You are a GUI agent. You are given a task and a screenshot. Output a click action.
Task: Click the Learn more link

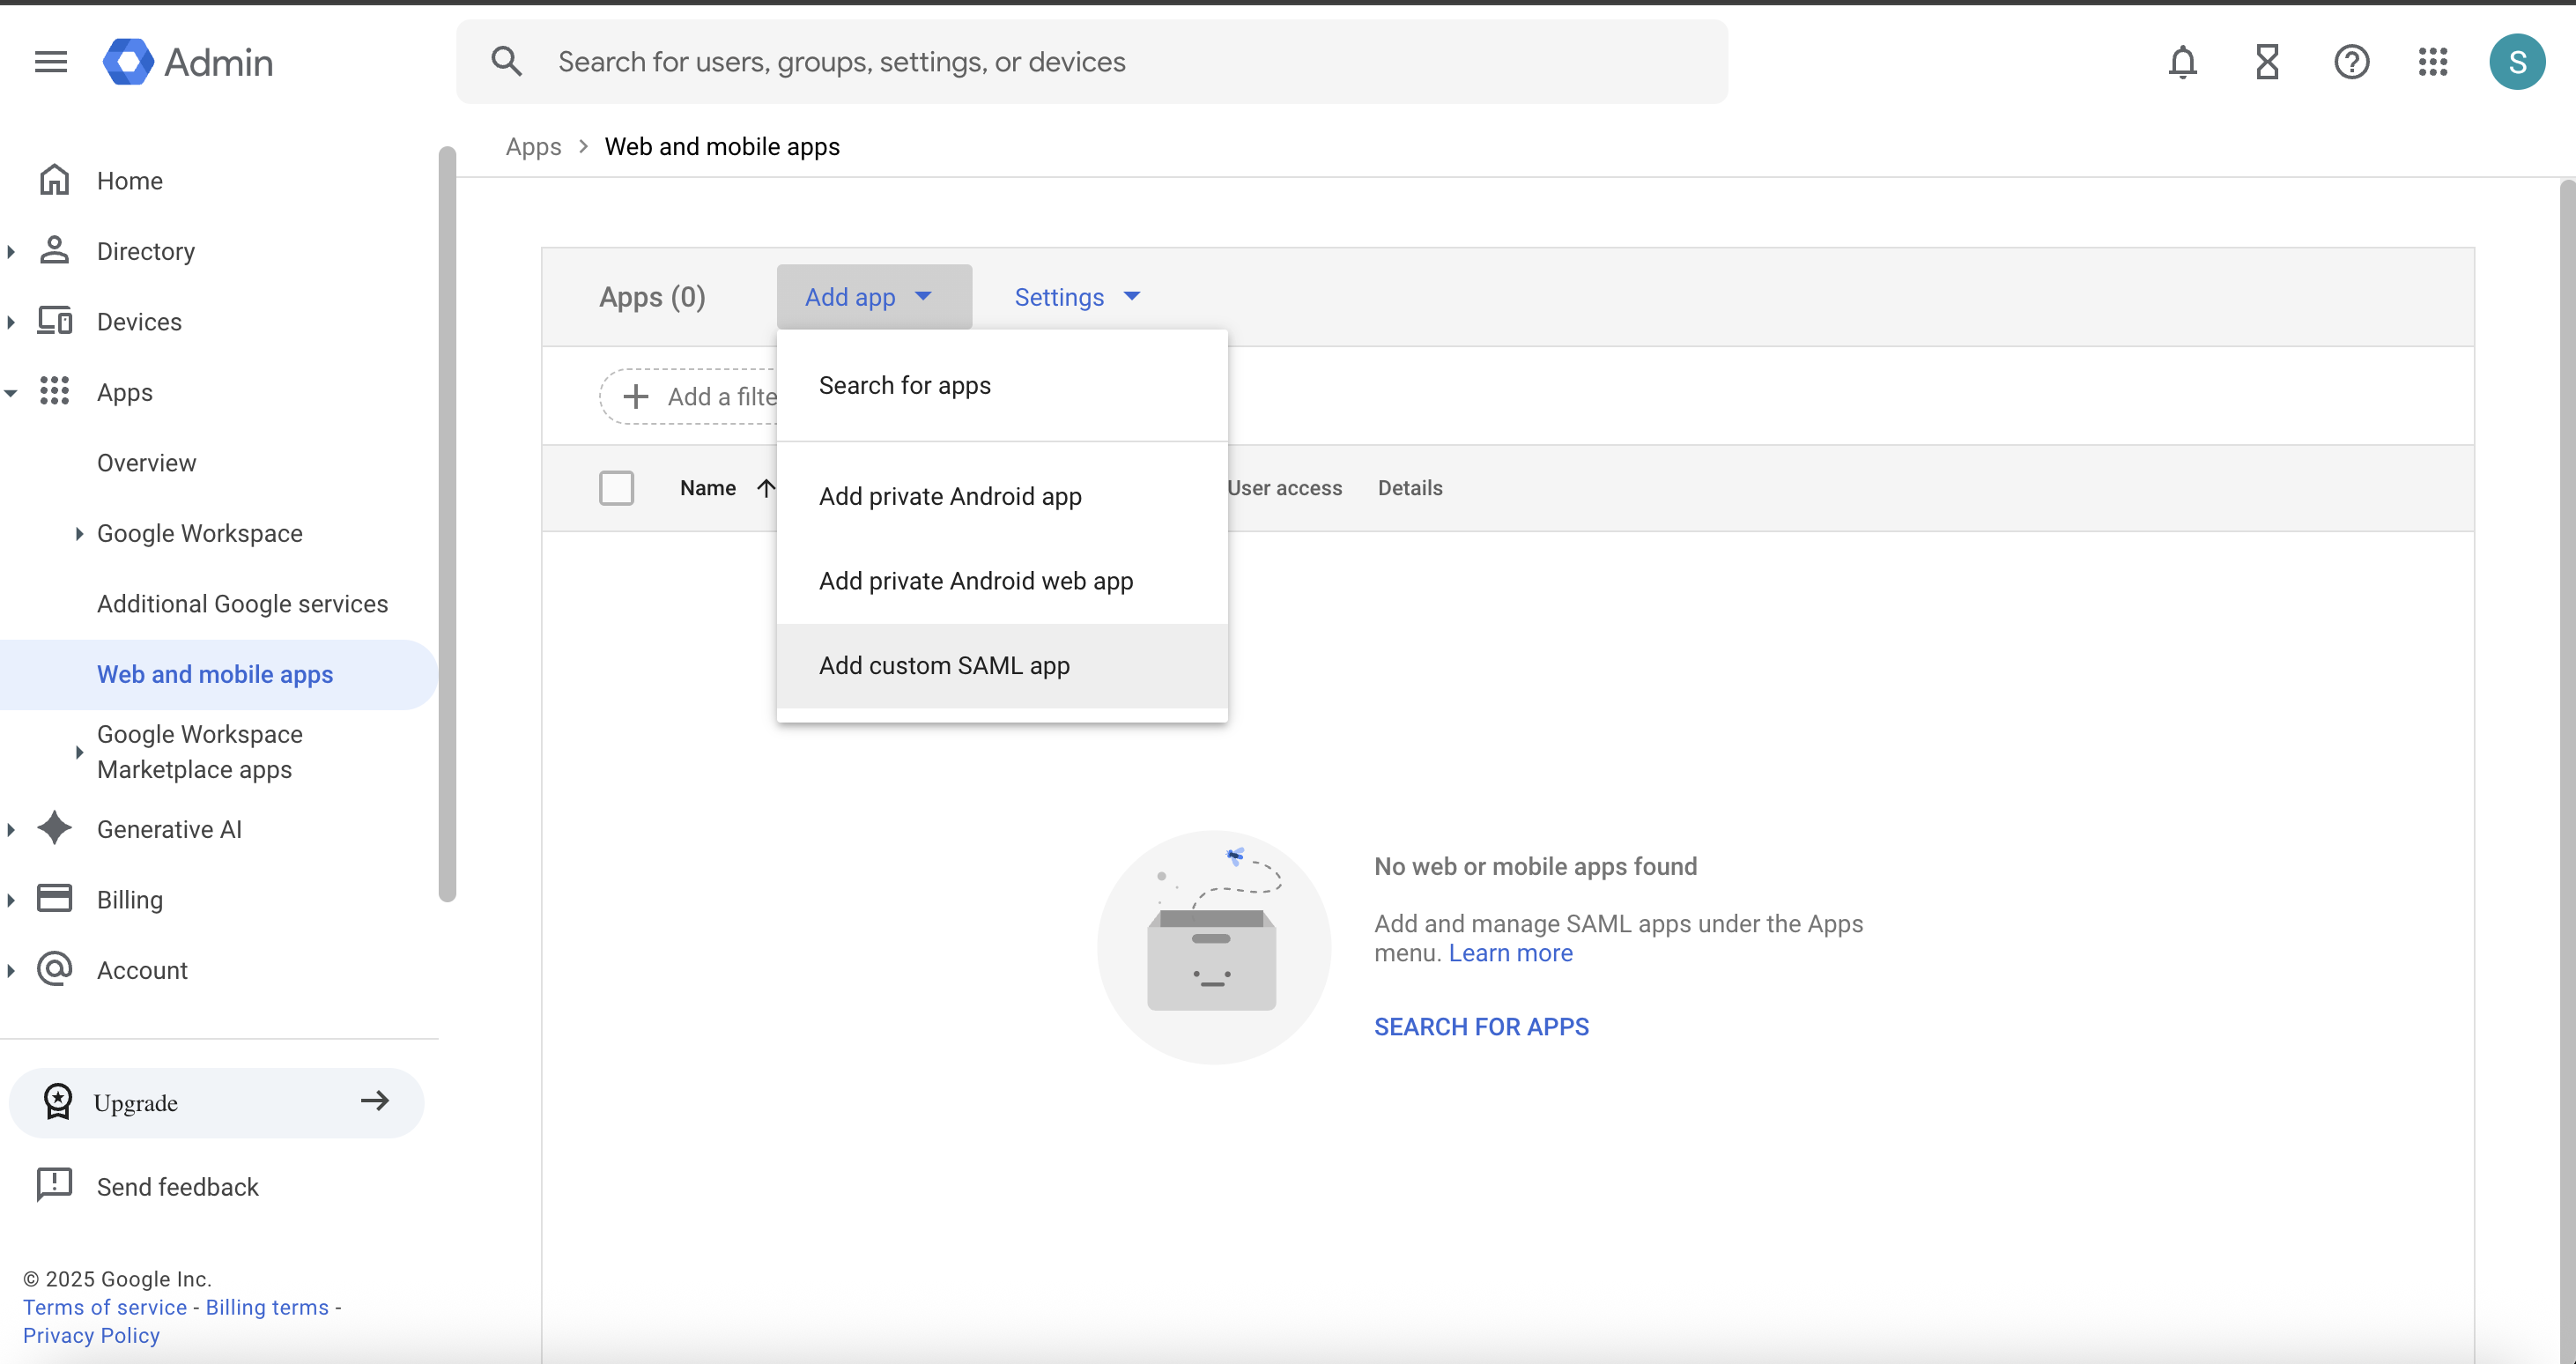[1510, 953]
